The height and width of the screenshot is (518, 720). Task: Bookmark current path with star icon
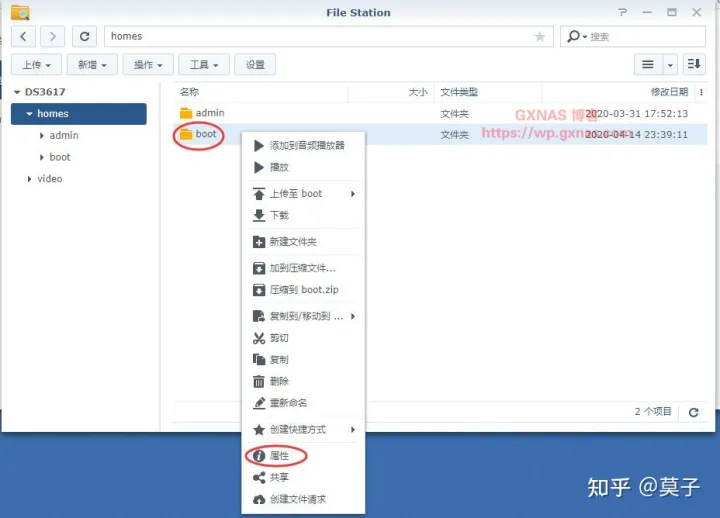click(x=540, y=37)
